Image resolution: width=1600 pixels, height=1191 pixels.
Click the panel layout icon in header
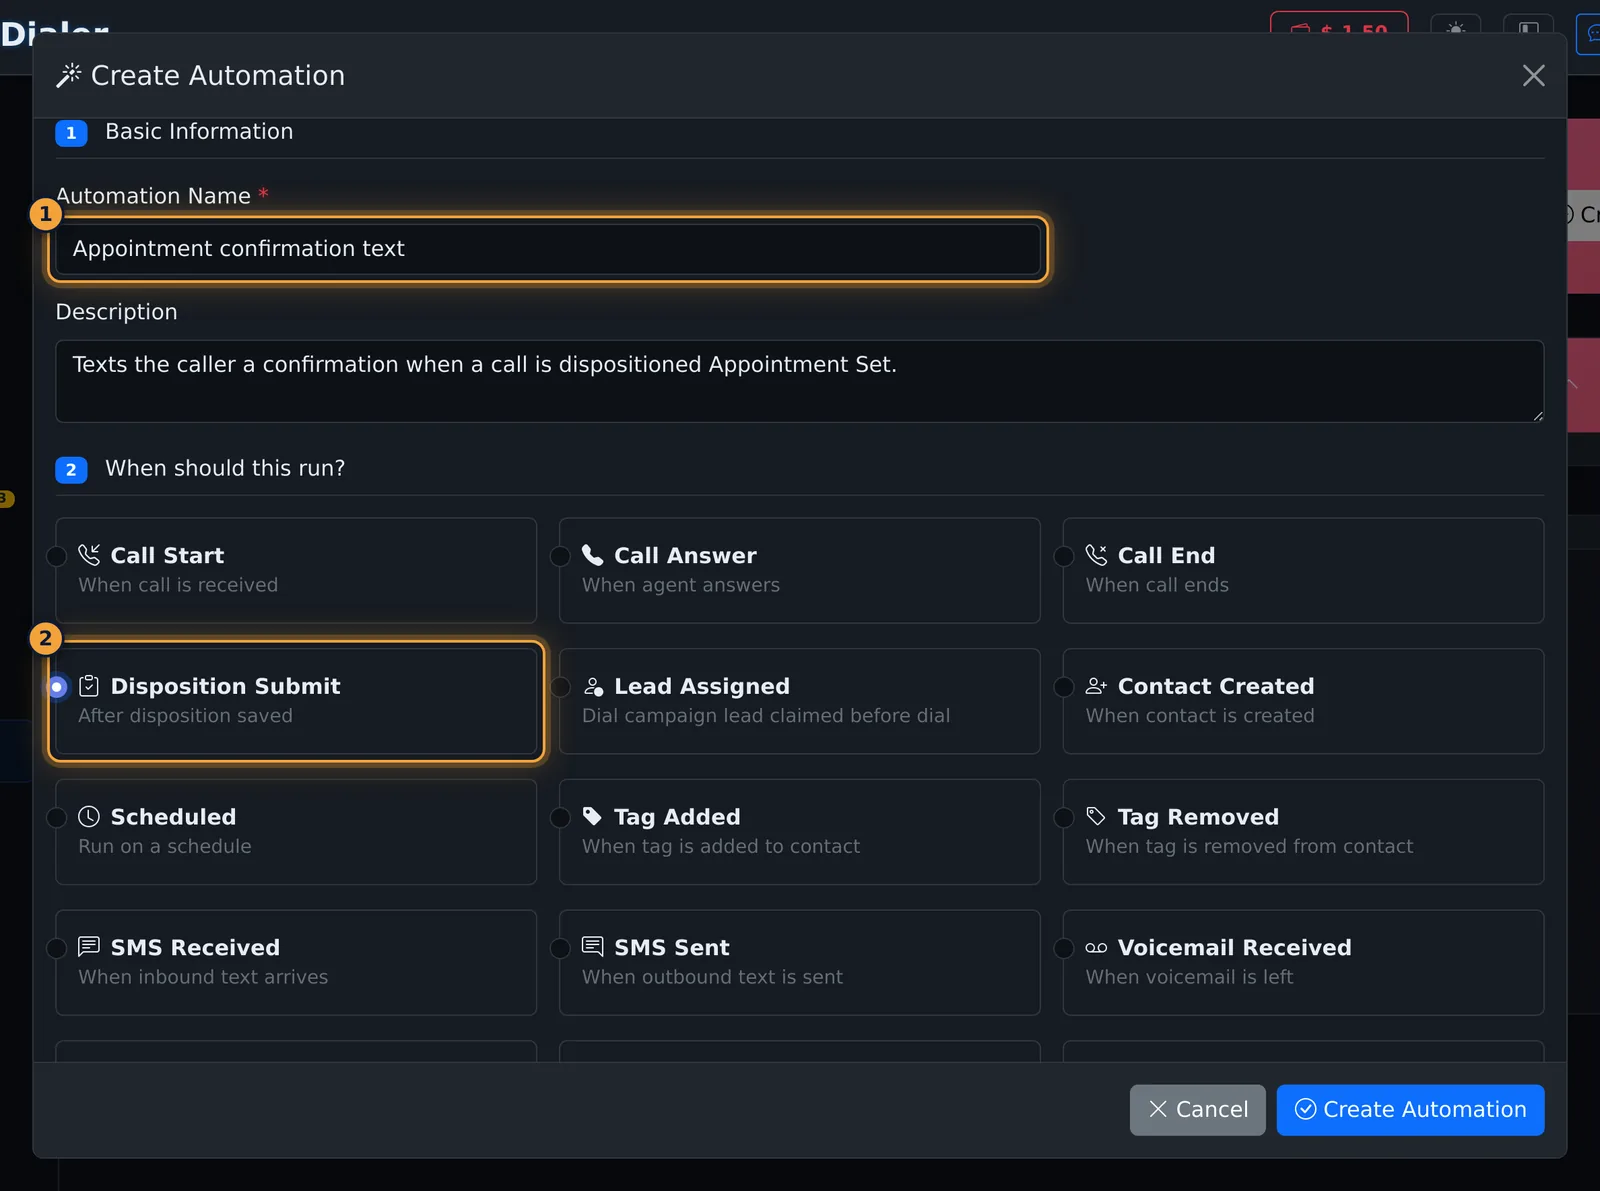(1529, 28)
